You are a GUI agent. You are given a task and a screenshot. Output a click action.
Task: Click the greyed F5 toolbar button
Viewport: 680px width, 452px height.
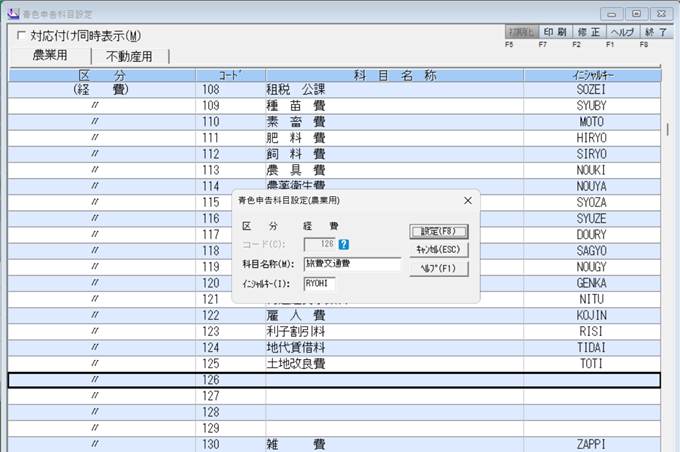pos(522,32)
